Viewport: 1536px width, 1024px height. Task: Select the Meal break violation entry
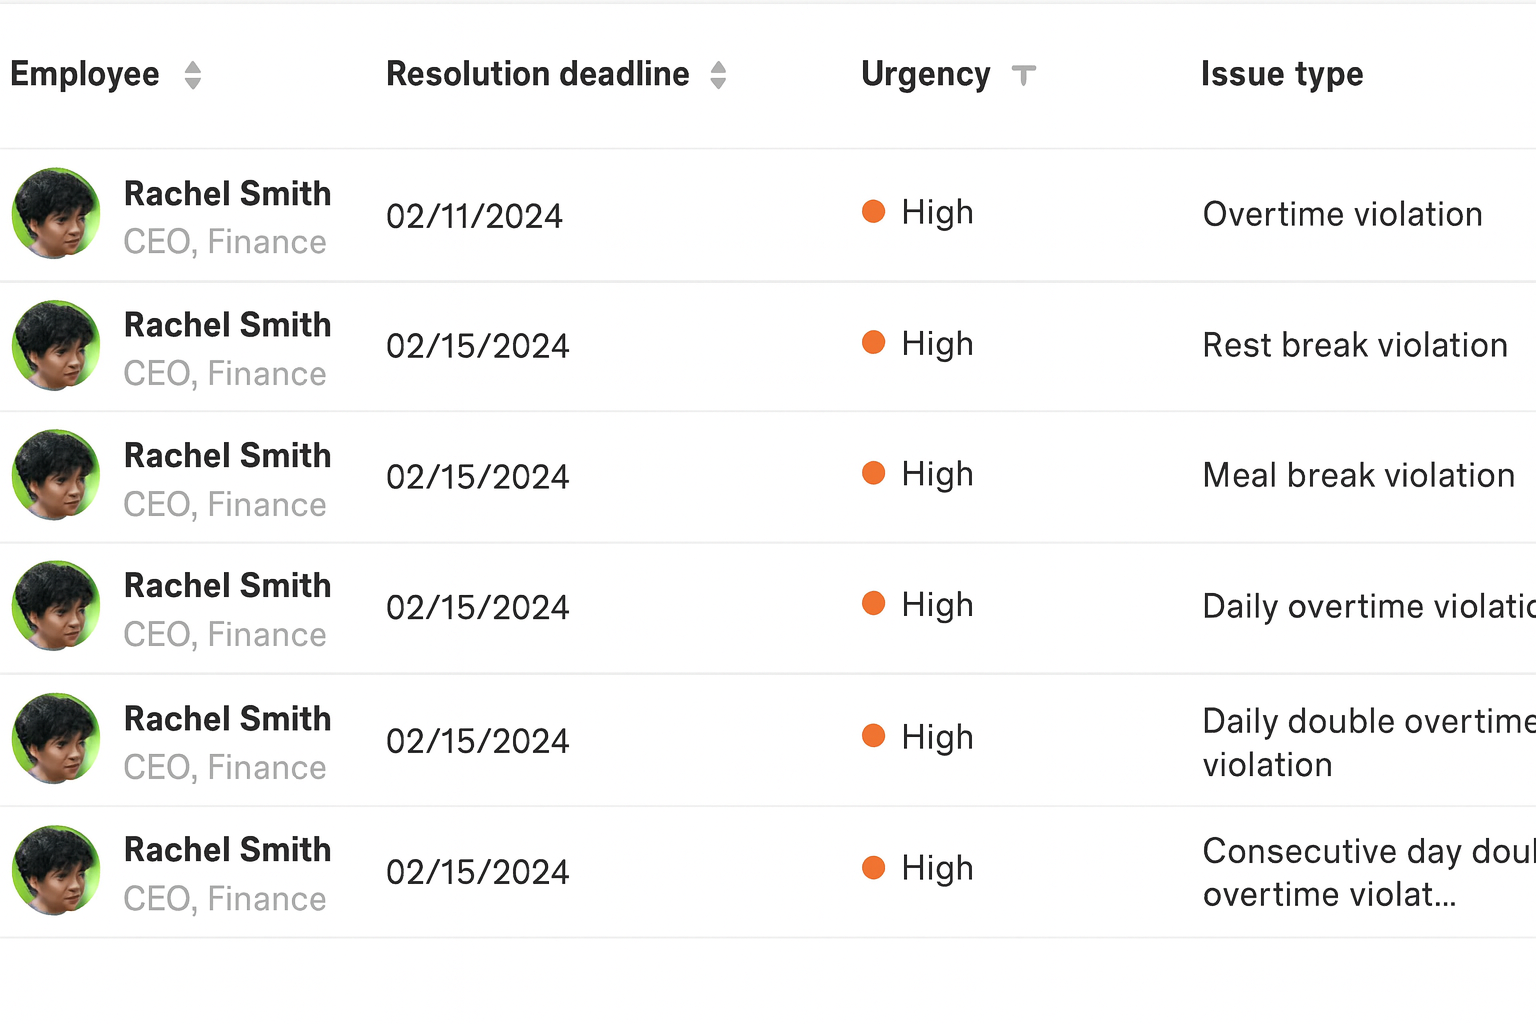point(1358,475)
